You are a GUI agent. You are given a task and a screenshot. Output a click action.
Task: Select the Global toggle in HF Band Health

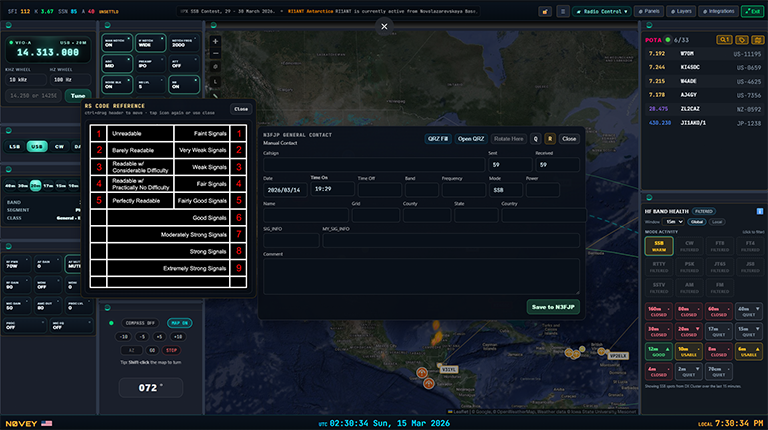tap(696, 222)
